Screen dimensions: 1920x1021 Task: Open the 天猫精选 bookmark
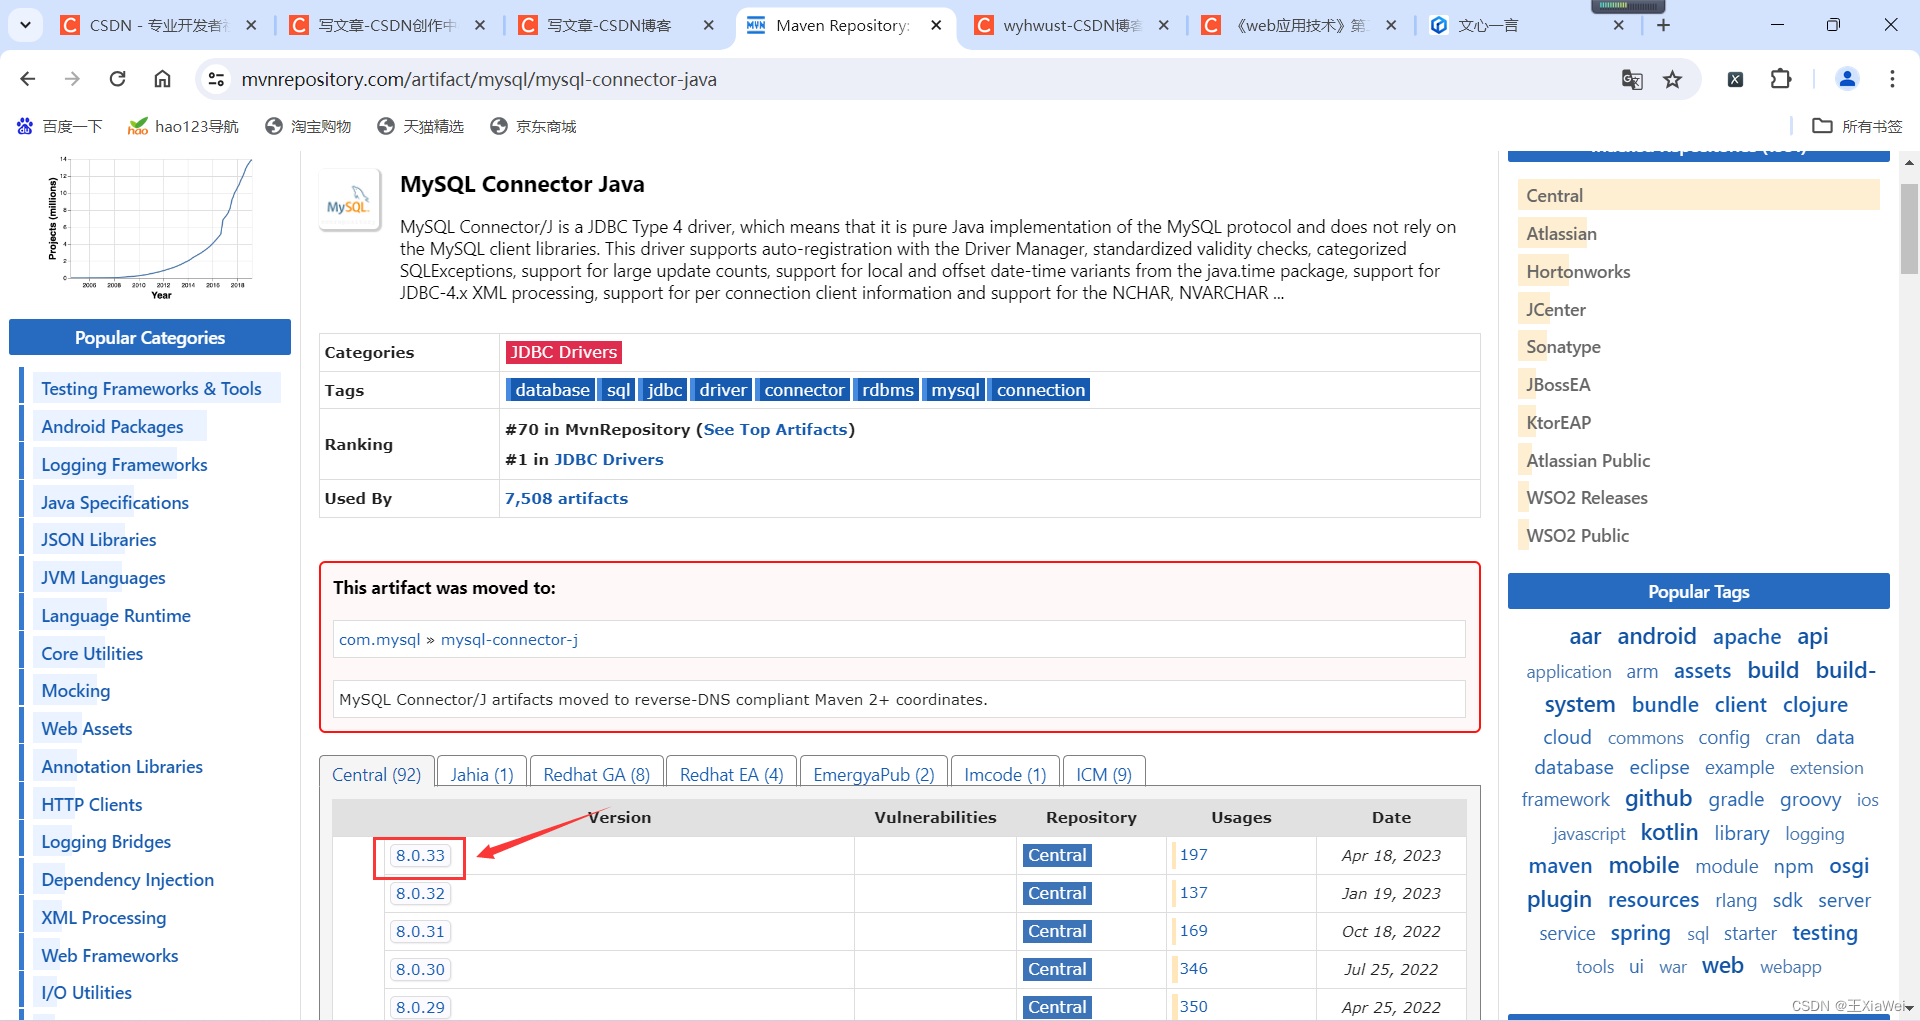(421, 126)
